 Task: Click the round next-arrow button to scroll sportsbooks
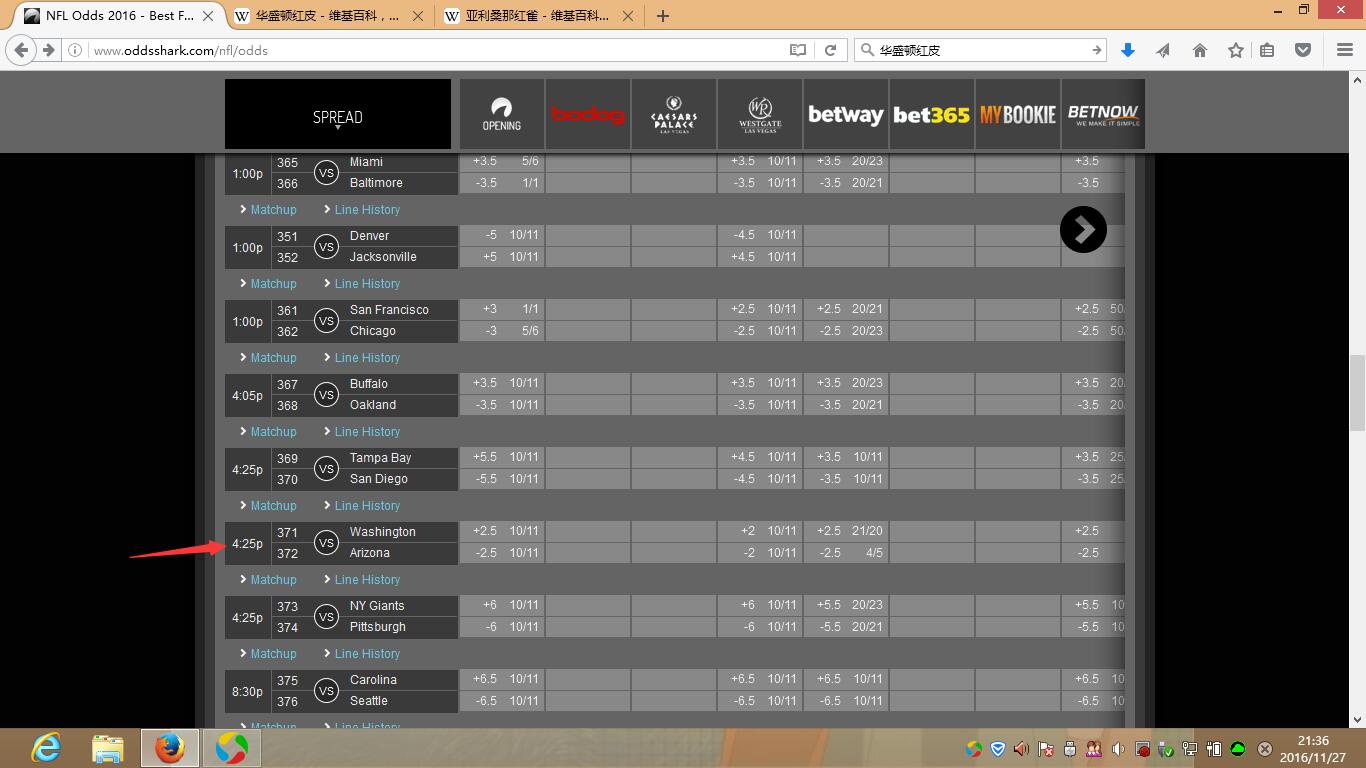(1083, 230)
